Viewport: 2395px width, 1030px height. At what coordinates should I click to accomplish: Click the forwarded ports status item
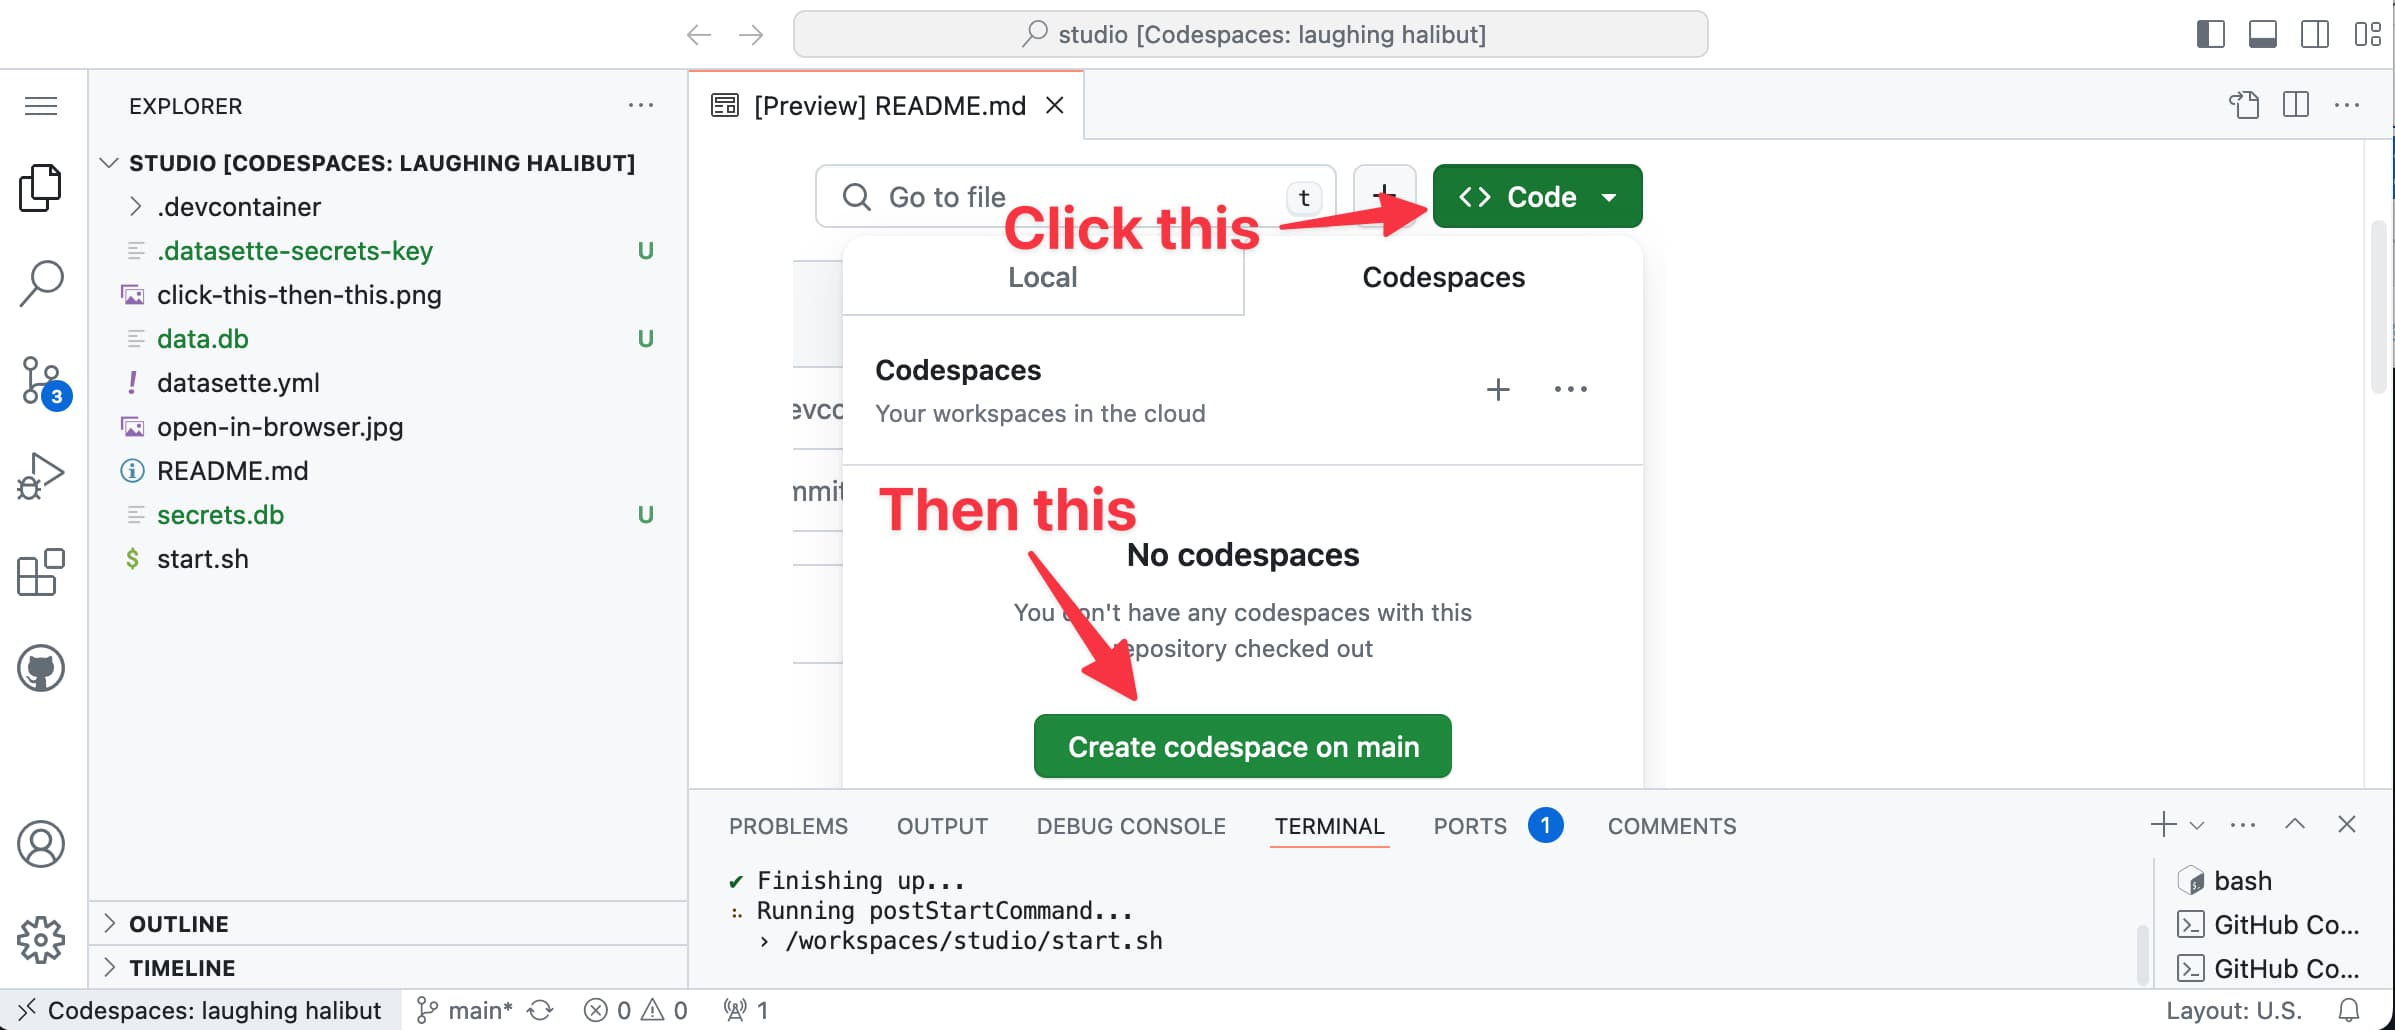point(747,1010)
